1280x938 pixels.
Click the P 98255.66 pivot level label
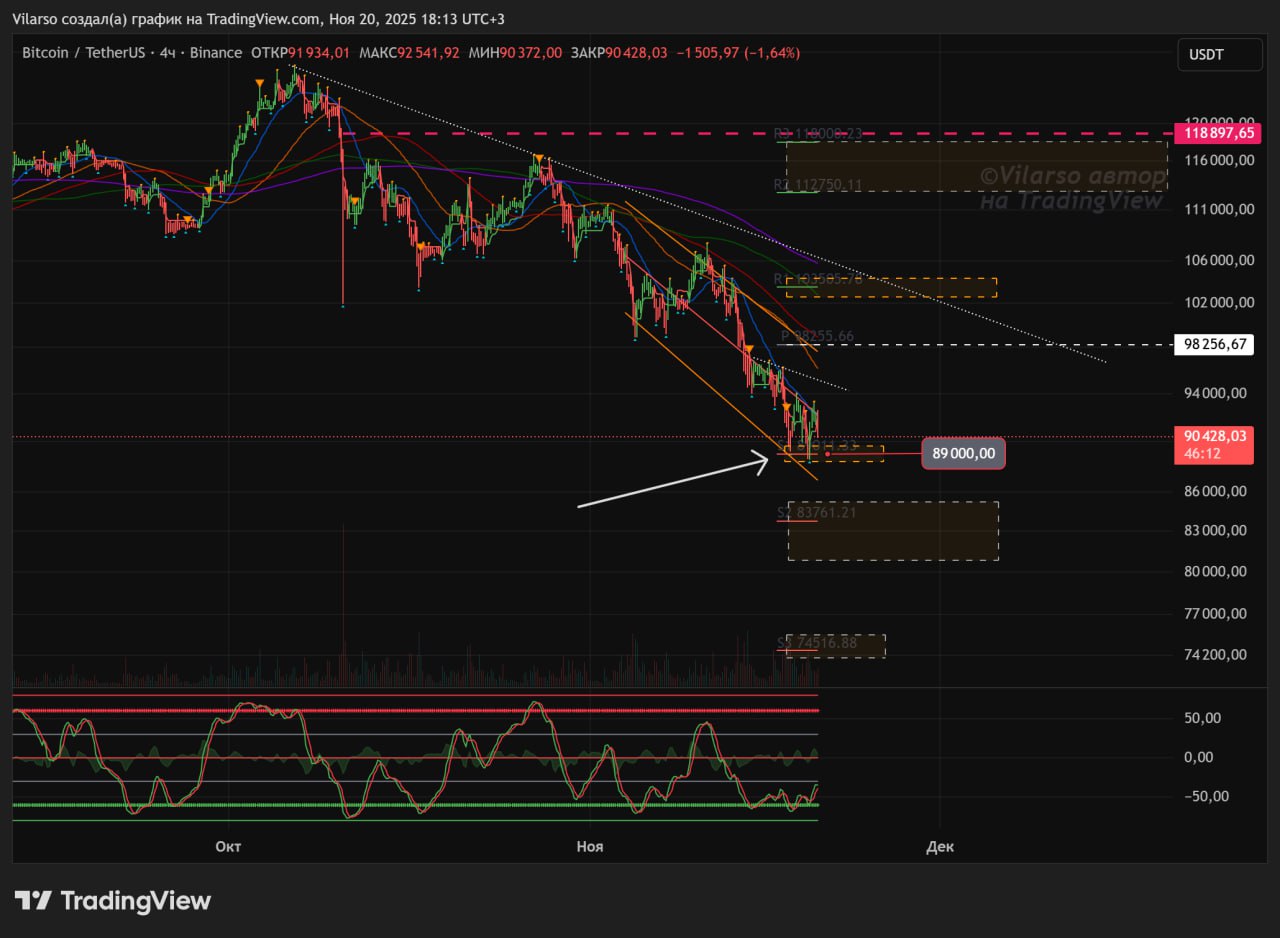coord(817,336)
